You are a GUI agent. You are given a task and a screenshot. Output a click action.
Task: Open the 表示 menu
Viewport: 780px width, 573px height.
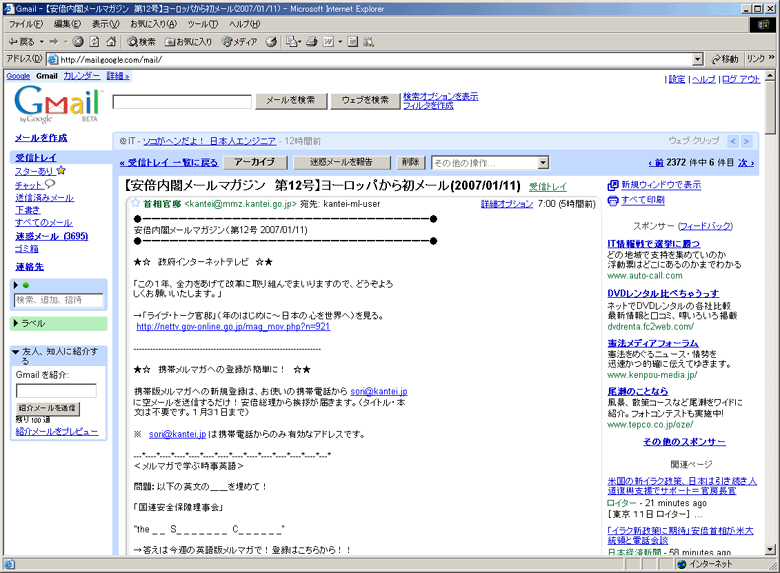click(x=105, y=24)
